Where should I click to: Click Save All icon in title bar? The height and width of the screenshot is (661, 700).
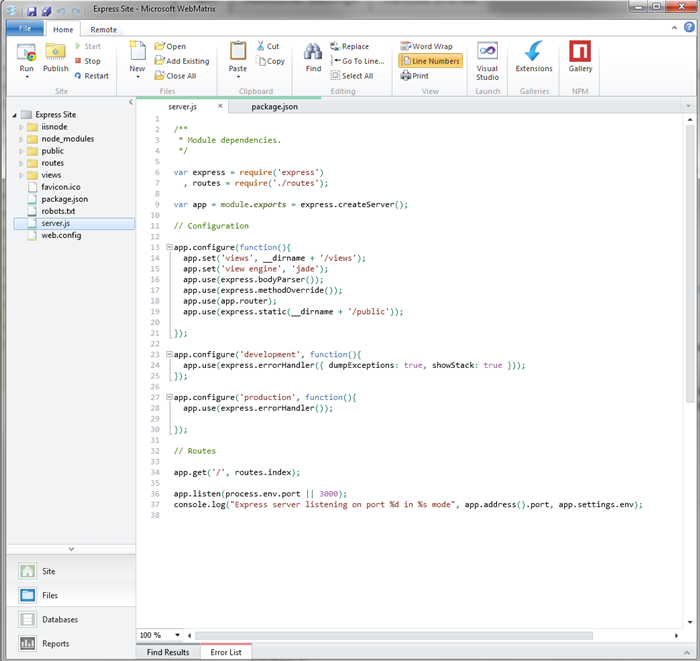click(x=46, y=11)
